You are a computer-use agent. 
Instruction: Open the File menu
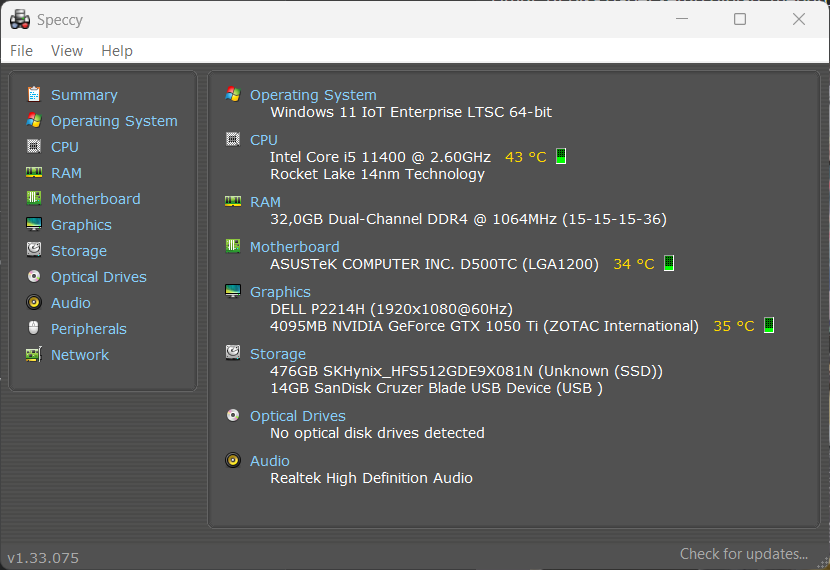21,51
